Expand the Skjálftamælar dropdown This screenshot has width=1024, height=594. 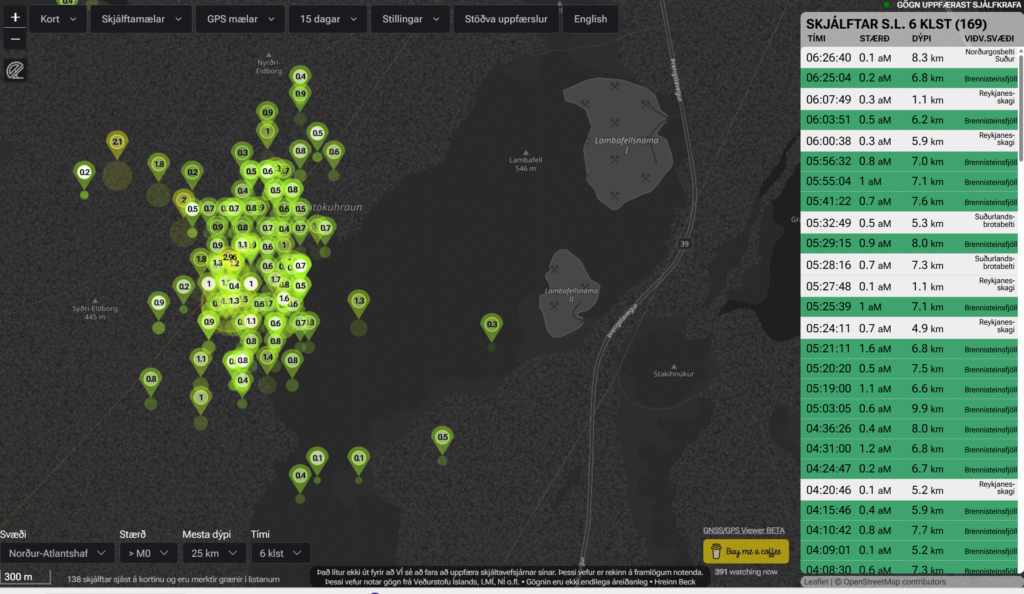tap(141, 19)
